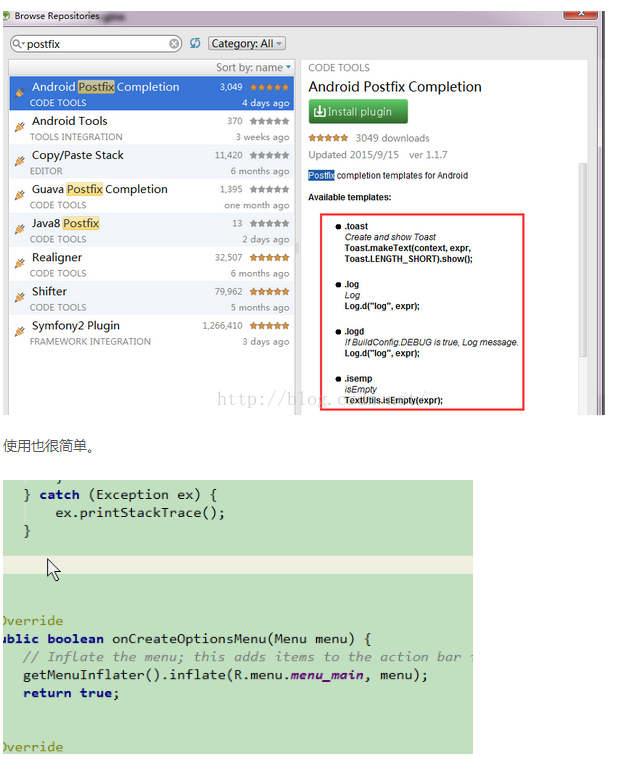Click the Browse Repositories window icon

tap(6, 16)
